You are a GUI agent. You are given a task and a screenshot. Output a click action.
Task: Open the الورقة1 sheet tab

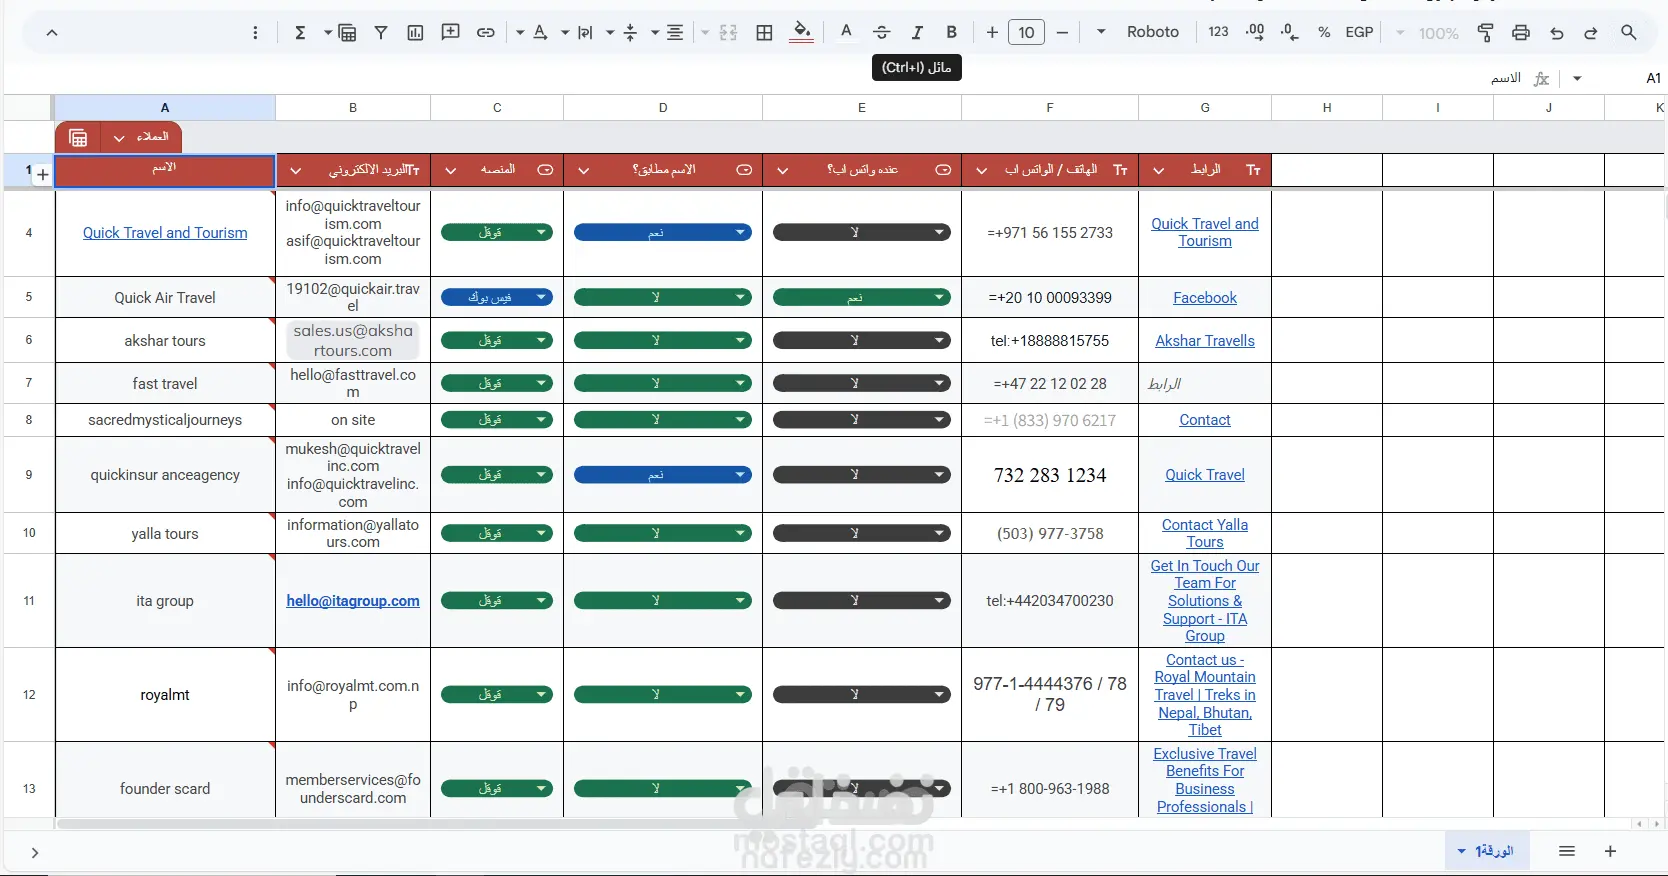point(1493,851)
